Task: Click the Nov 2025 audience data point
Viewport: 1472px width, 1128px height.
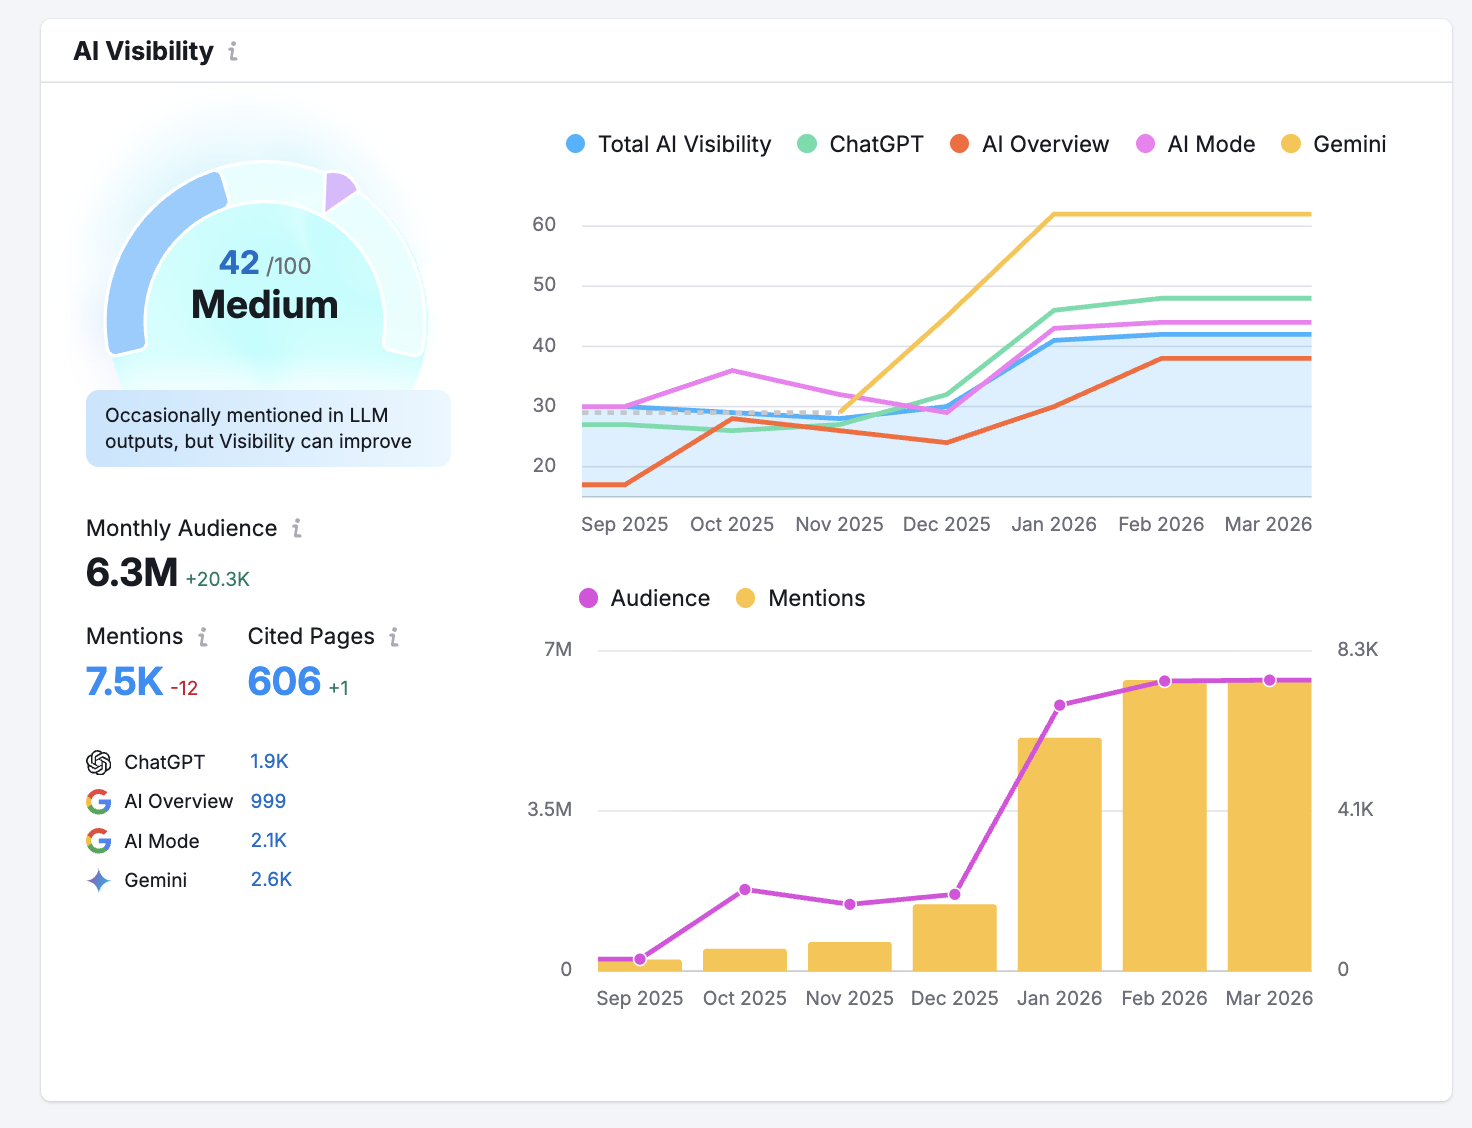Action: (x=850, y=904)
